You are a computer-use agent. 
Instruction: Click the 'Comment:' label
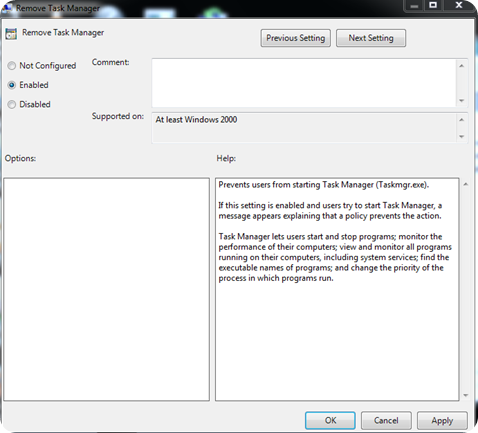point(110,62)
